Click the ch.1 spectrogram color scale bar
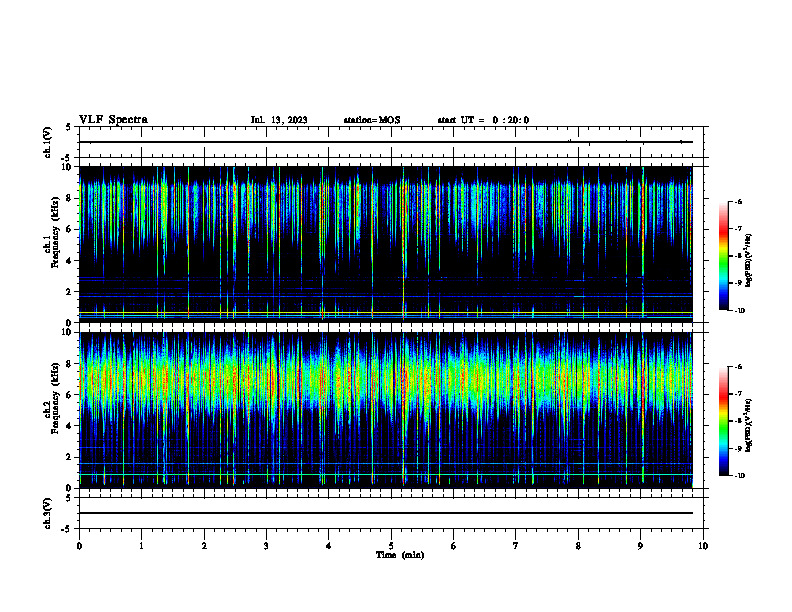The height and width of the screenshot is (612, 792). pos(724,256)
